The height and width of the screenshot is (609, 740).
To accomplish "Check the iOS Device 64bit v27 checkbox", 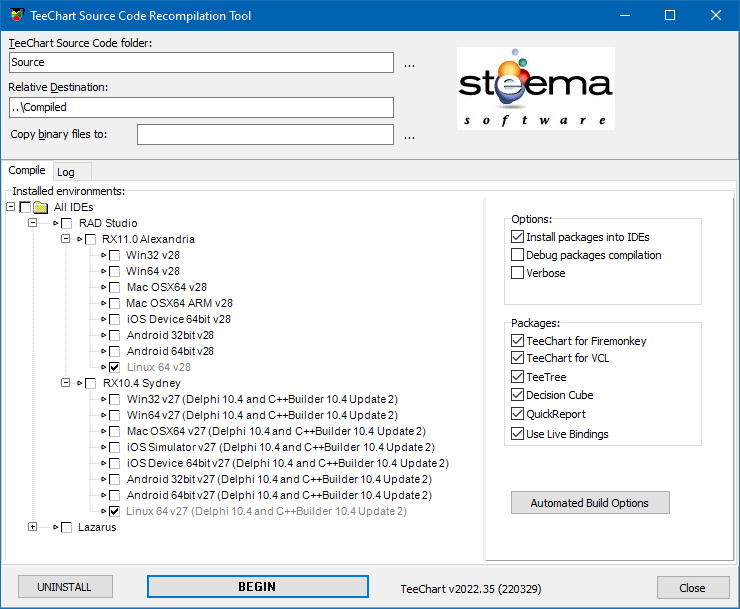I will coord(114,464).
